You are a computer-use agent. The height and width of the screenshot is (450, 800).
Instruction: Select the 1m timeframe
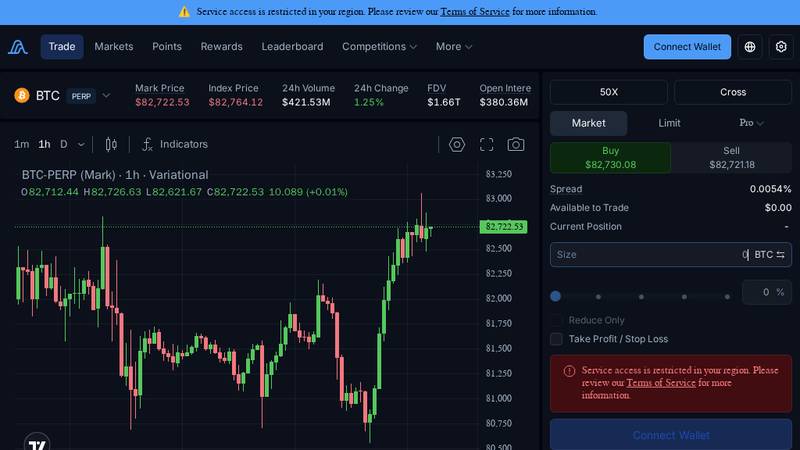click(x=21, y=144)
